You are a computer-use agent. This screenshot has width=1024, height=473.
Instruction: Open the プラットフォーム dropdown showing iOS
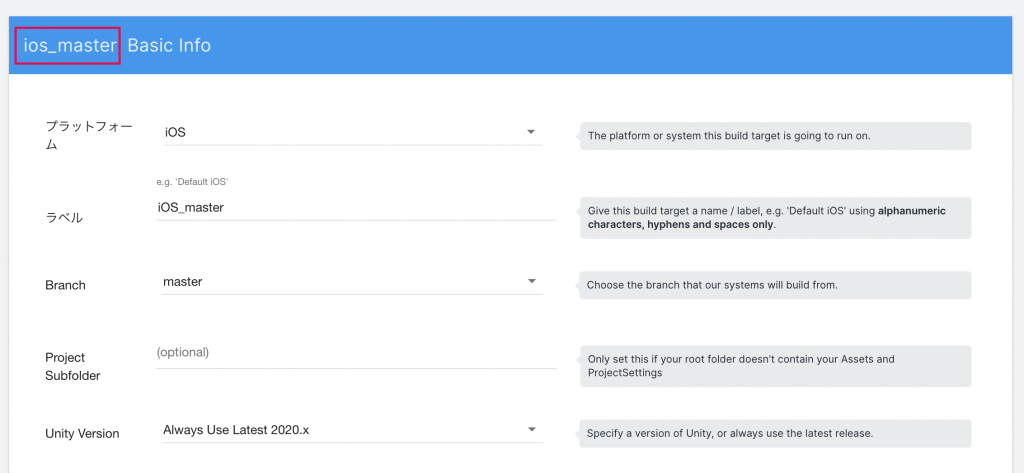pos(353,133)
